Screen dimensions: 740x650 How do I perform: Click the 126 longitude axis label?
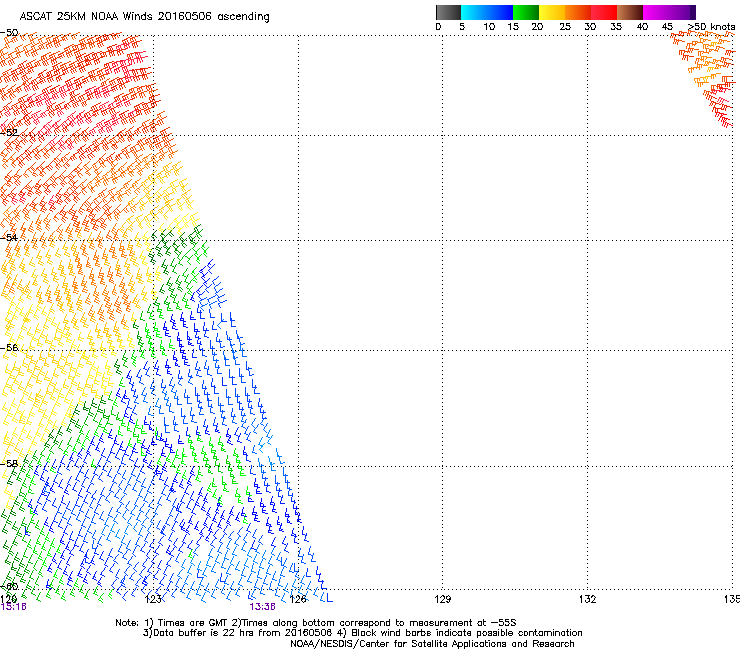pyautogui.click(x=298, y=599)
